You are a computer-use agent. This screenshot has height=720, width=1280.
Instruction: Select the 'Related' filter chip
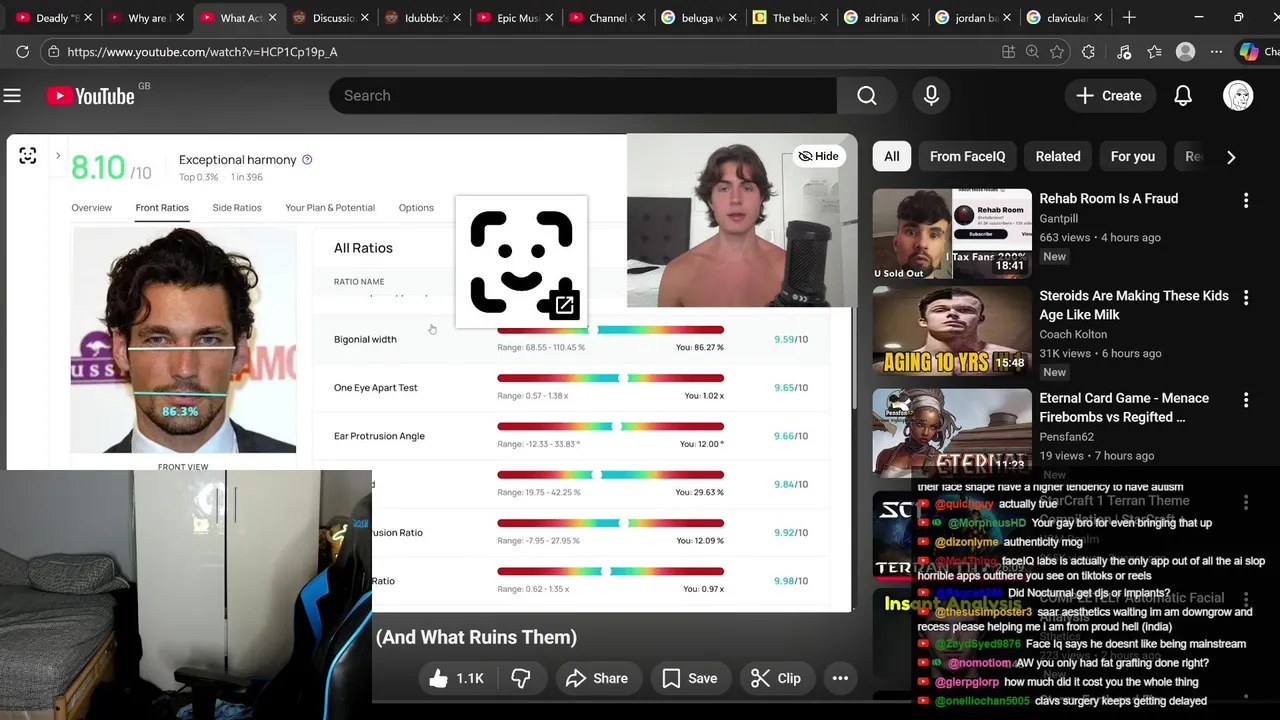1058,156
